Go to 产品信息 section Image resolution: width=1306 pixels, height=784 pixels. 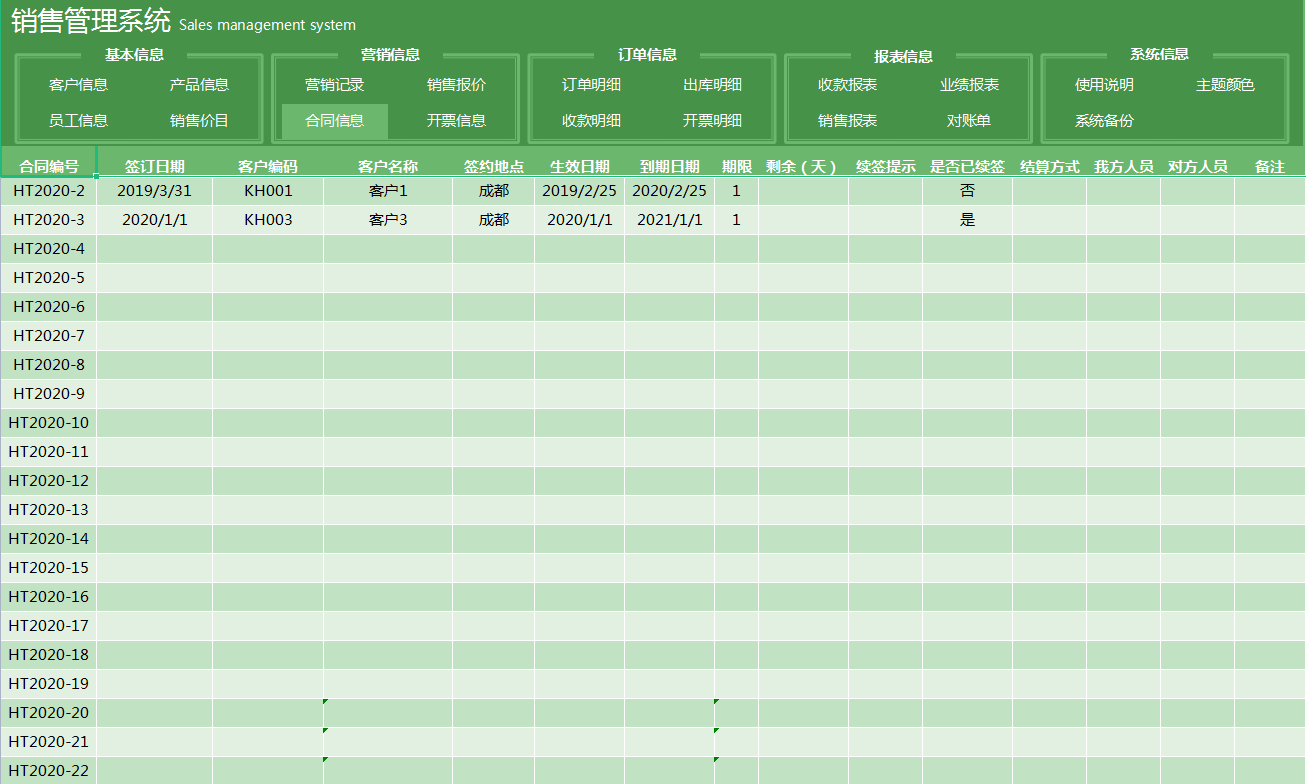click(199, 85)
